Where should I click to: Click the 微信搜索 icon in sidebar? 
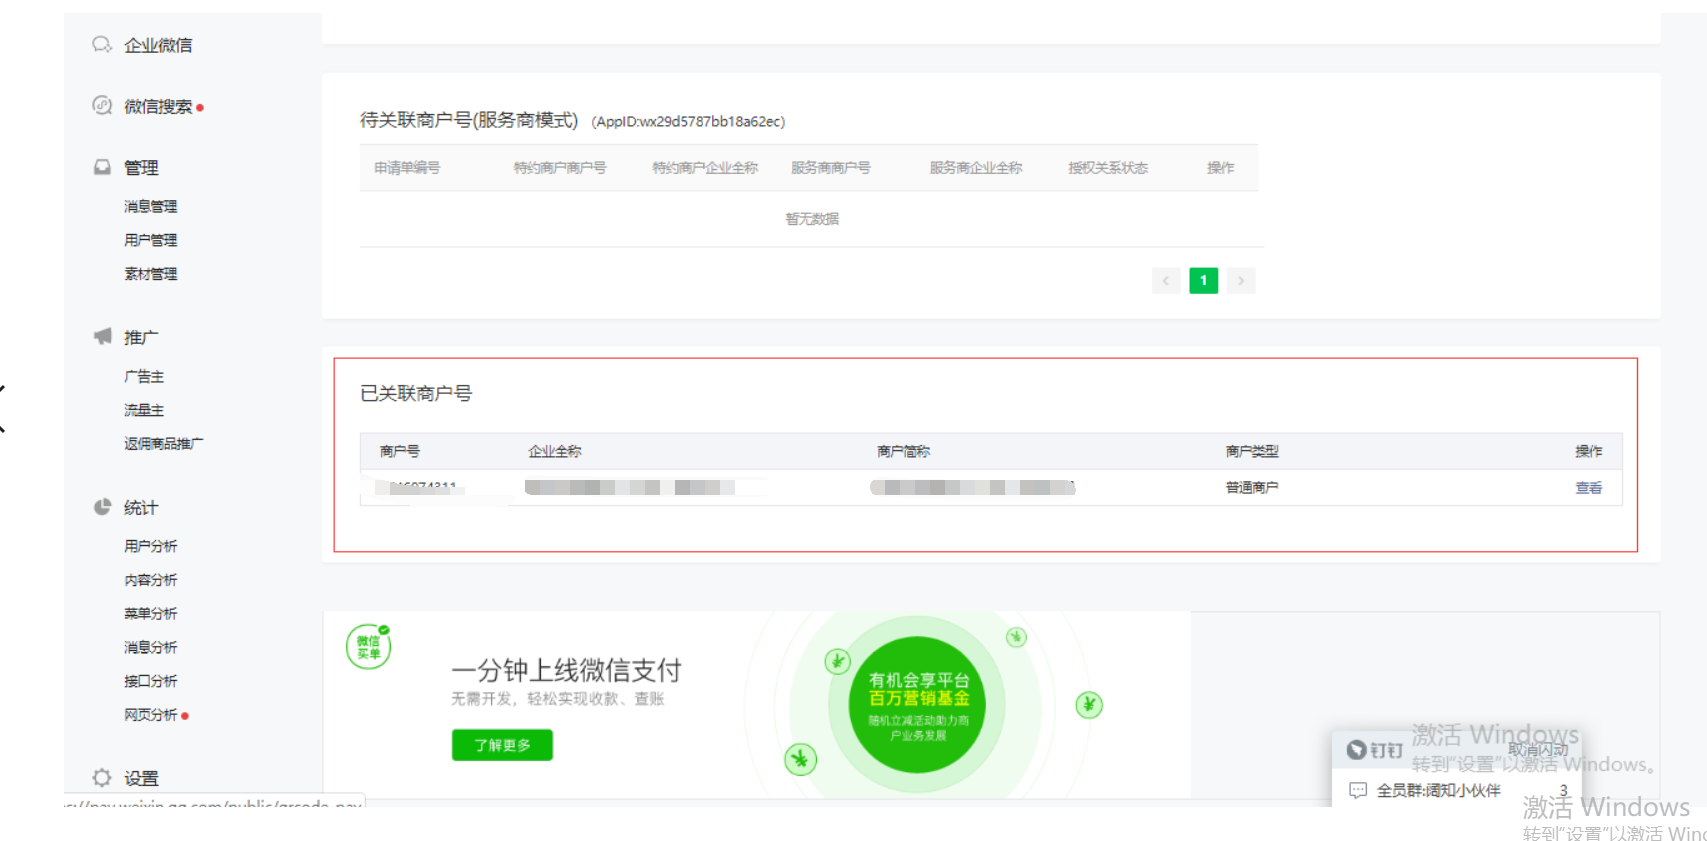coord(101,106)
